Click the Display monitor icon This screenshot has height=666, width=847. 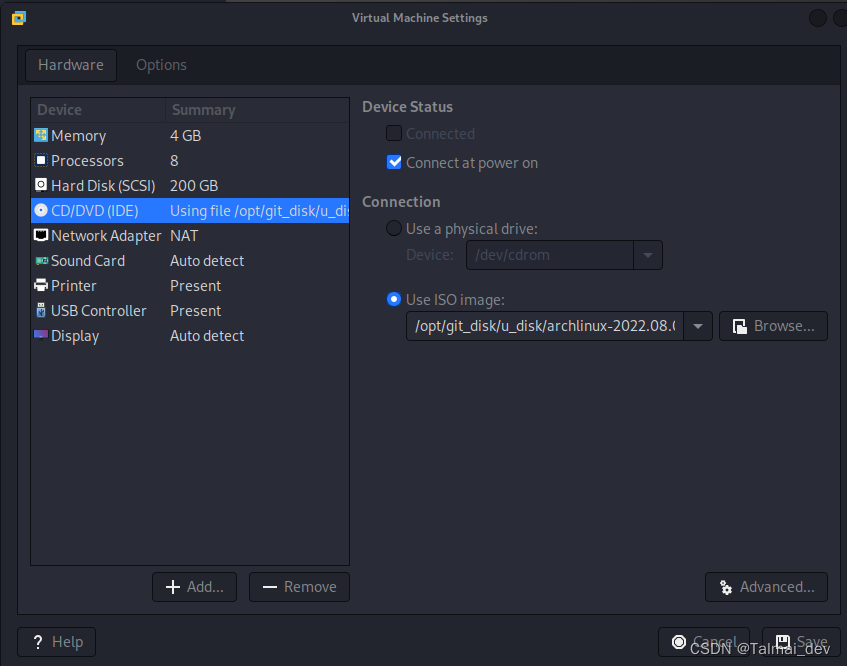[41, 335]
